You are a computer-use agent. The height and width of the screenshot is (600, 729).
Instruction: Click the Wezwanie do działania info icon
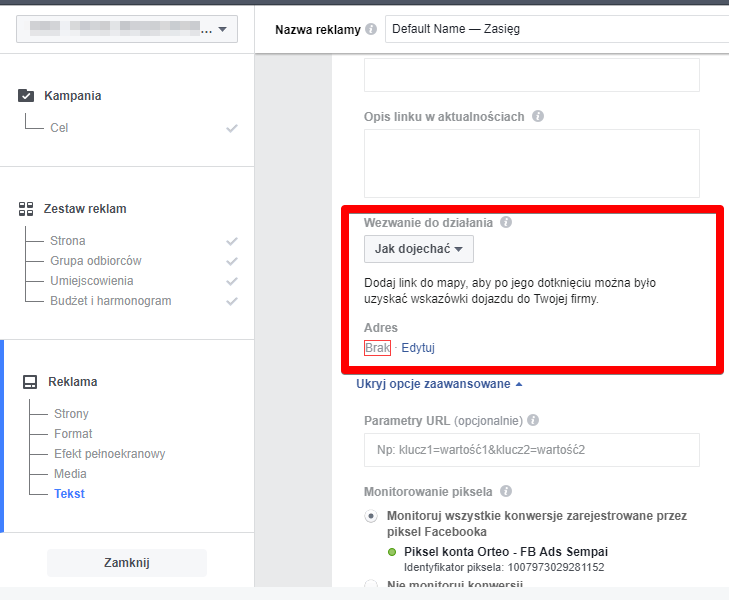point(506,222)
